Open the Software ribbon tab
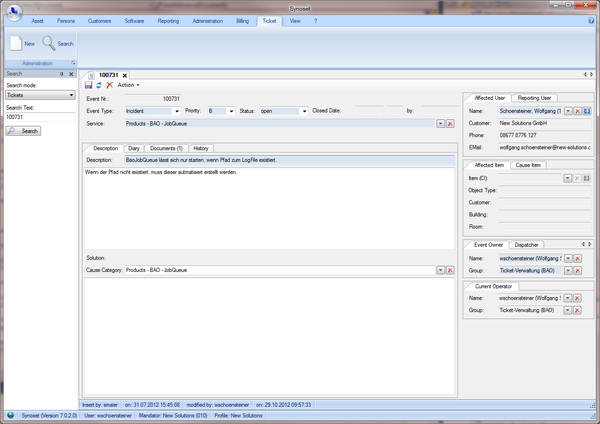 pyautogui.click(x=134, y=21)
